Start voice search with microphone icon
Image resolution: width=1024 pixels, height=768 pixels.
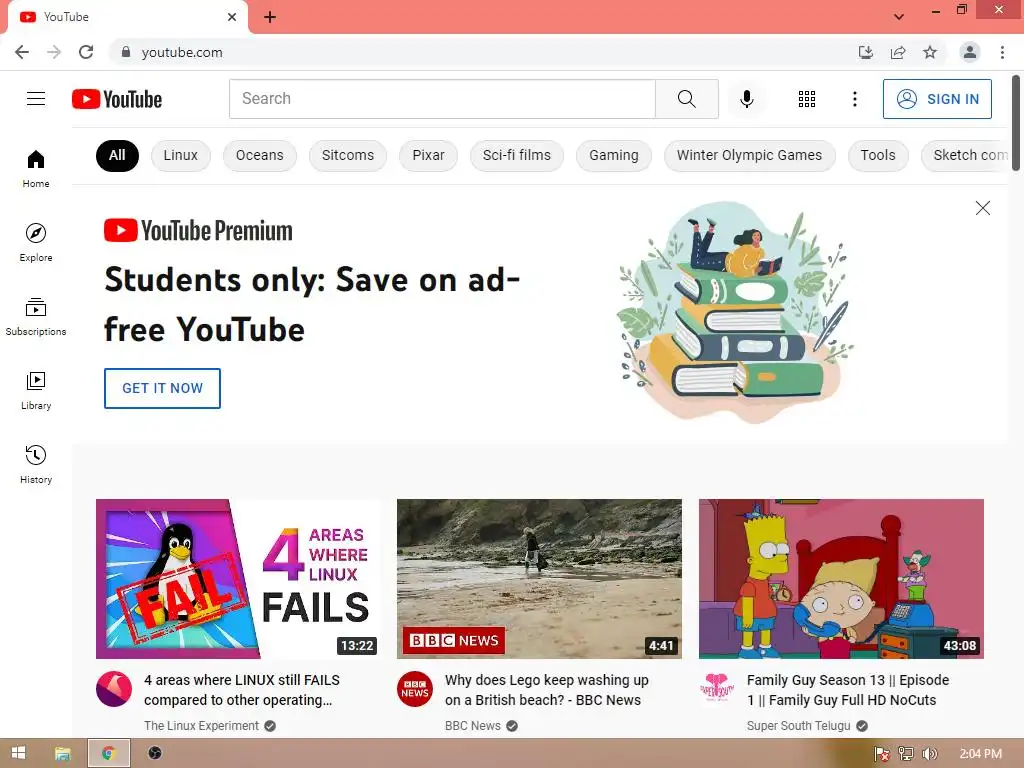click(746, 99)
